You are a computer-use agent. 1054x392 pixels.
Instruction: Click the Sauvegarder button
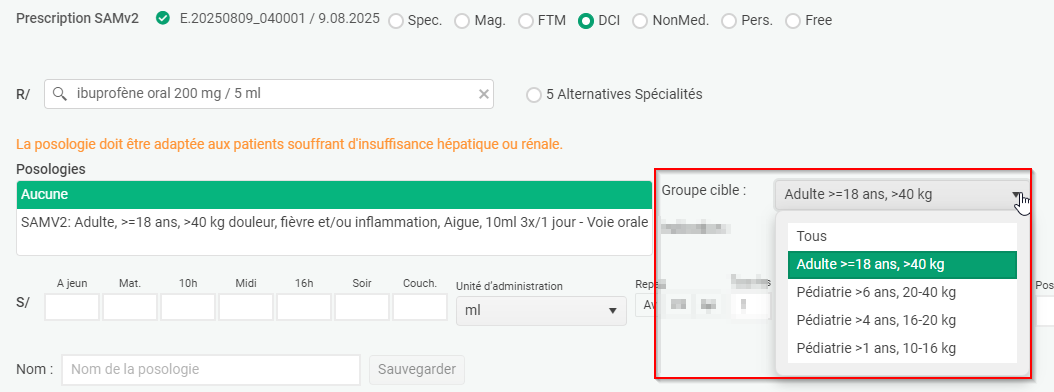point(417,369)
